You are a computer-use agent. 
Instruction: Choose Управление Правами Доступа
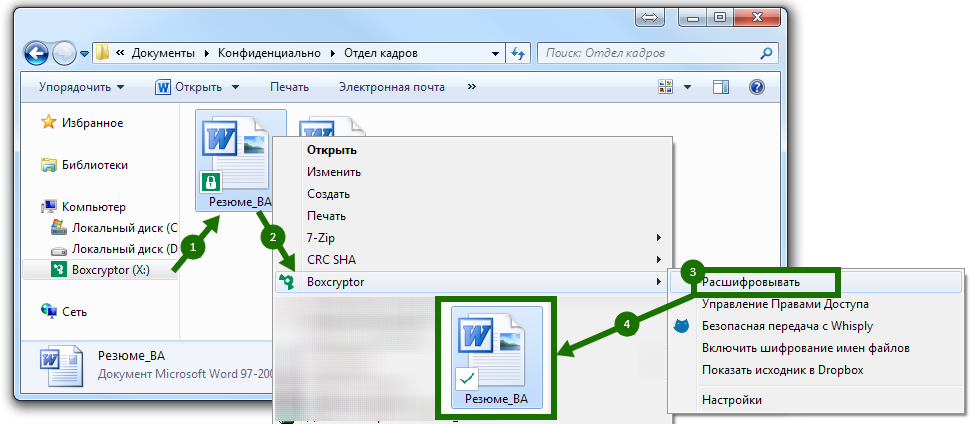click(816, 304)
